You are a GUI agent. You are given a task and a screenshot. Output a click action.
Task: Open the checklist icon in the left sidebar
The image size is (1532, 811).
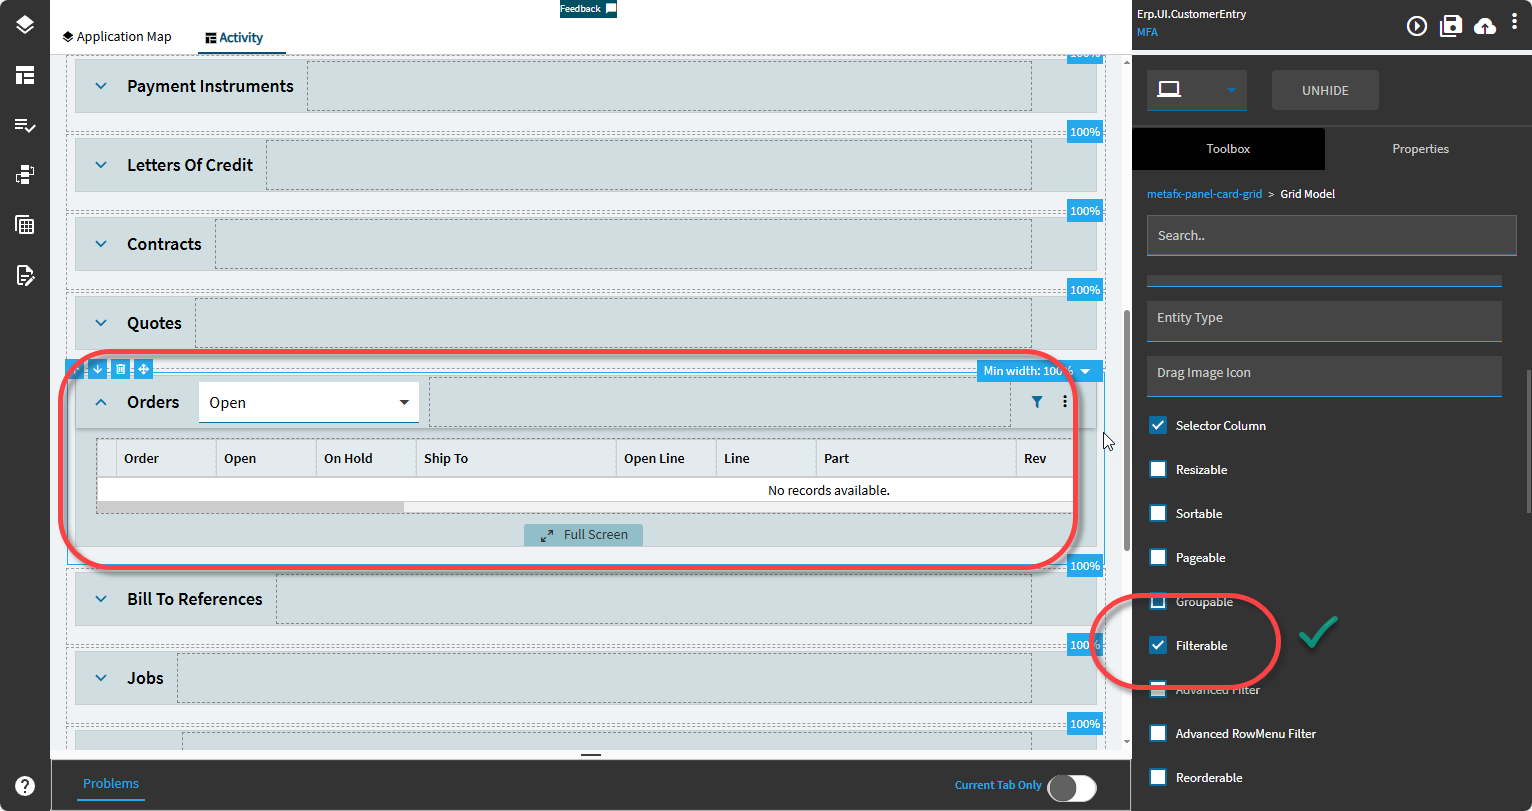(25, 125)
